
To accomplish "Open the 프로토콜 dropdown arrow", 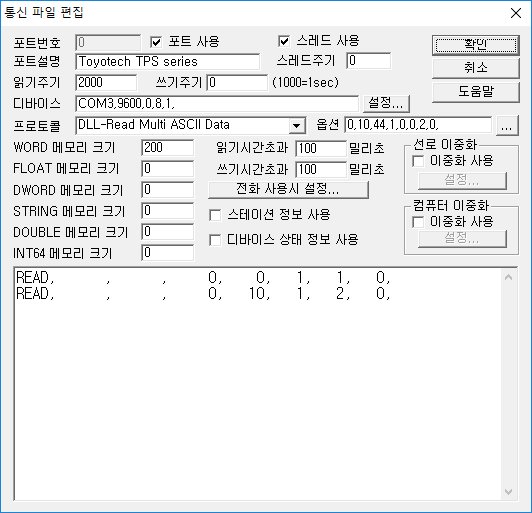I will tap(297, 126).
